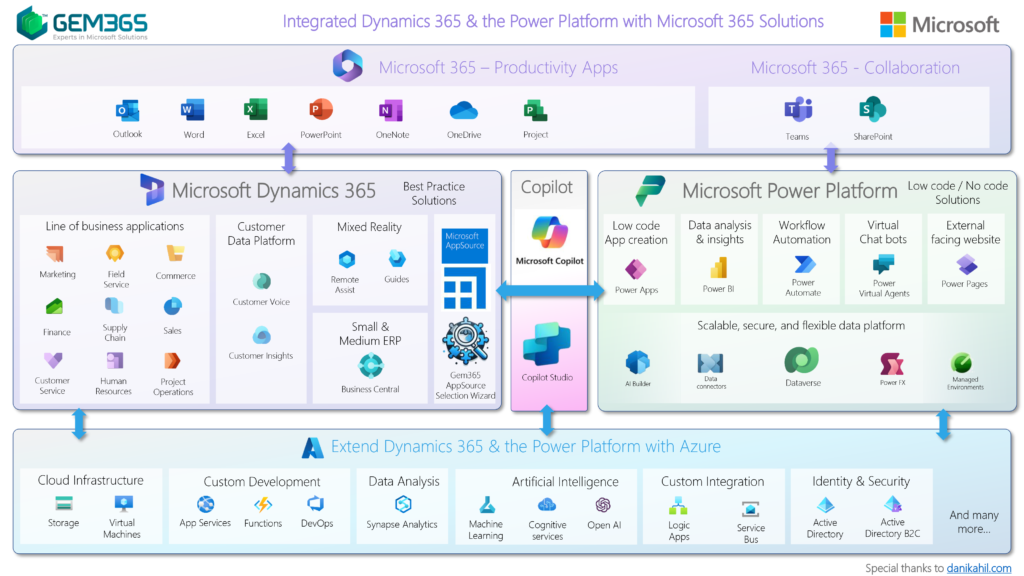Click the Active Directory B2C icon
This screenshot has height=576, width=1024.
tap(893, 504)
